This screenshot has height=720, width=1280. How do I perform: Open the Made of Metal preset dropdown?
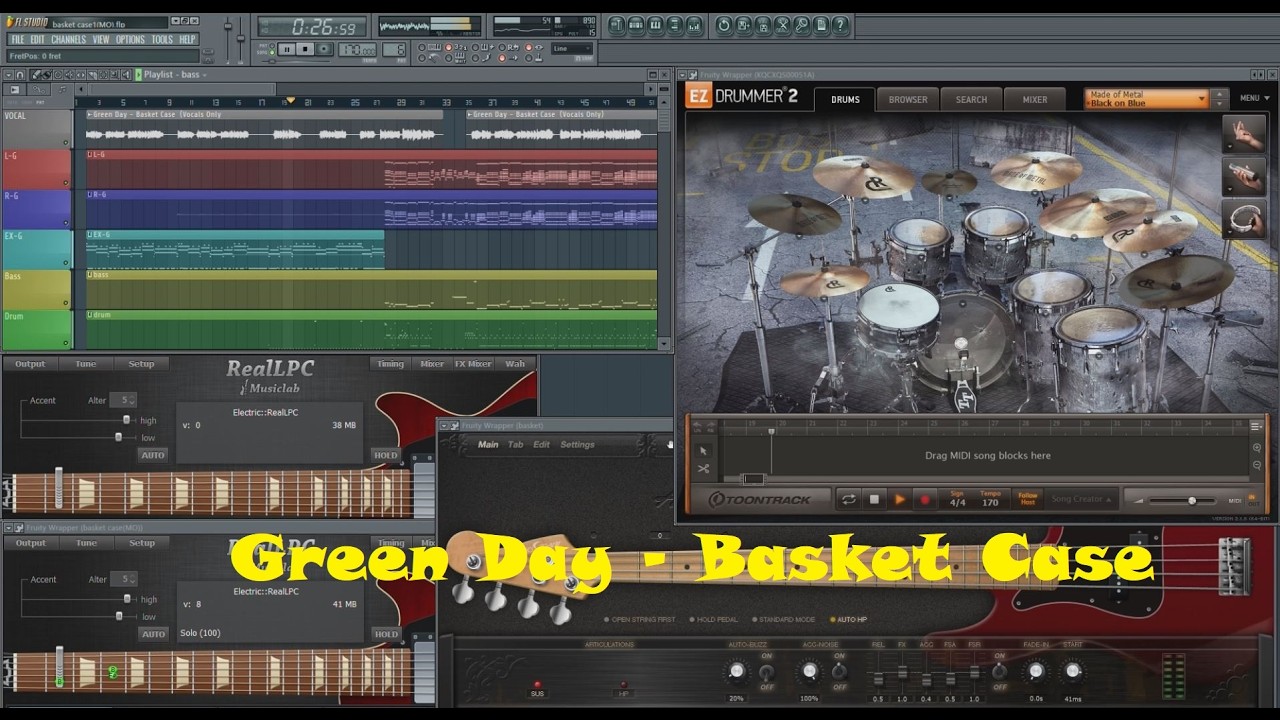click(1147, 99)
